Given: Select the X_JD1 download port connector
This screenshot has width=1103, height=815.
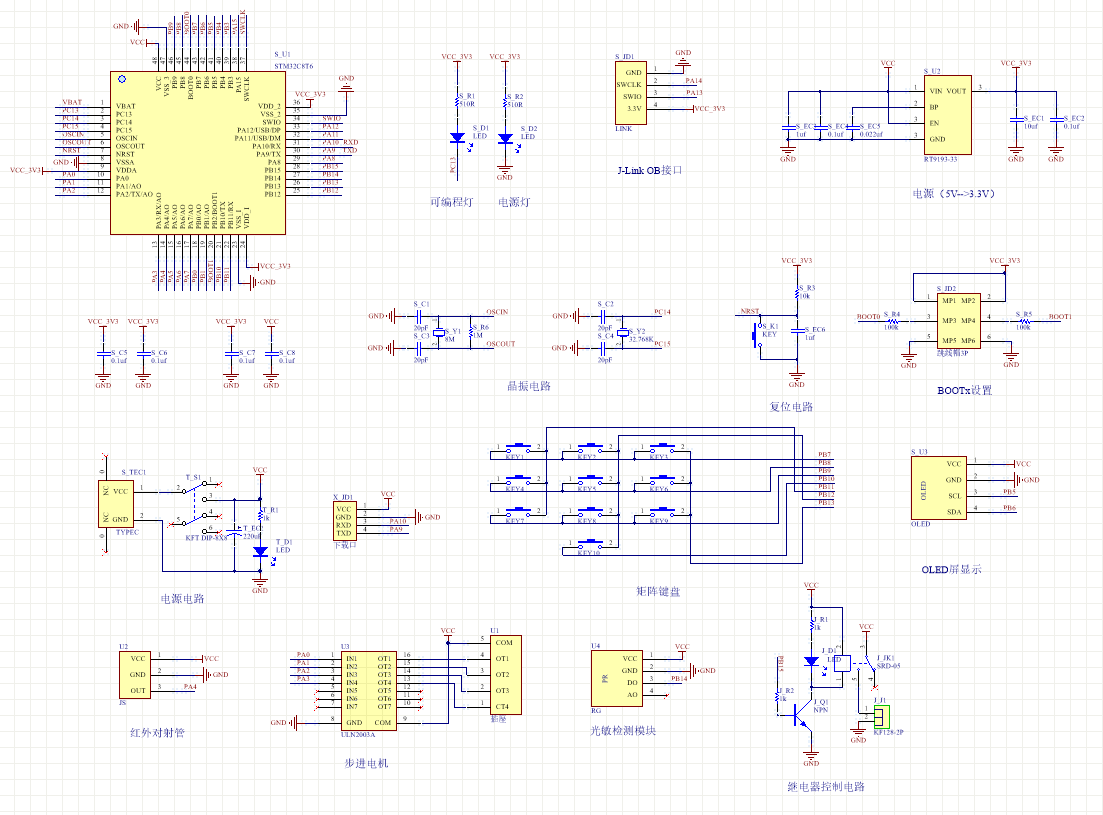Looking at the screenshot, I should tap(345, 519).
